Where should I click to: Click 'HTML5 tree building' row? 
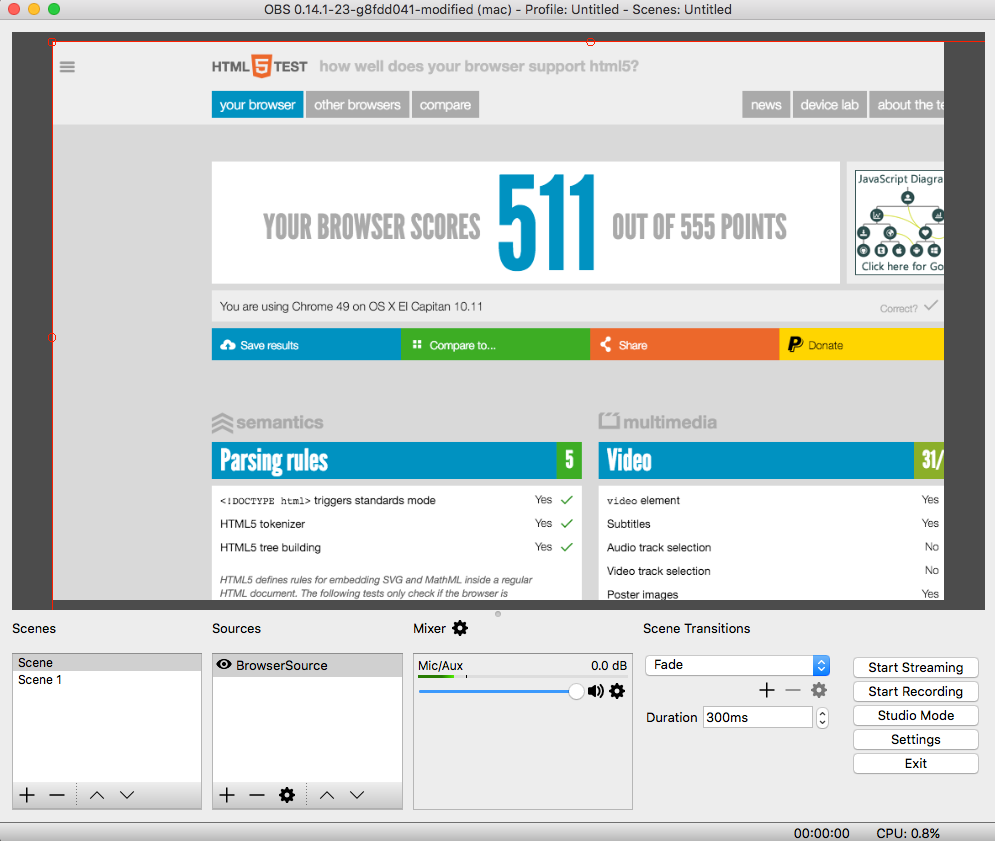397,547
